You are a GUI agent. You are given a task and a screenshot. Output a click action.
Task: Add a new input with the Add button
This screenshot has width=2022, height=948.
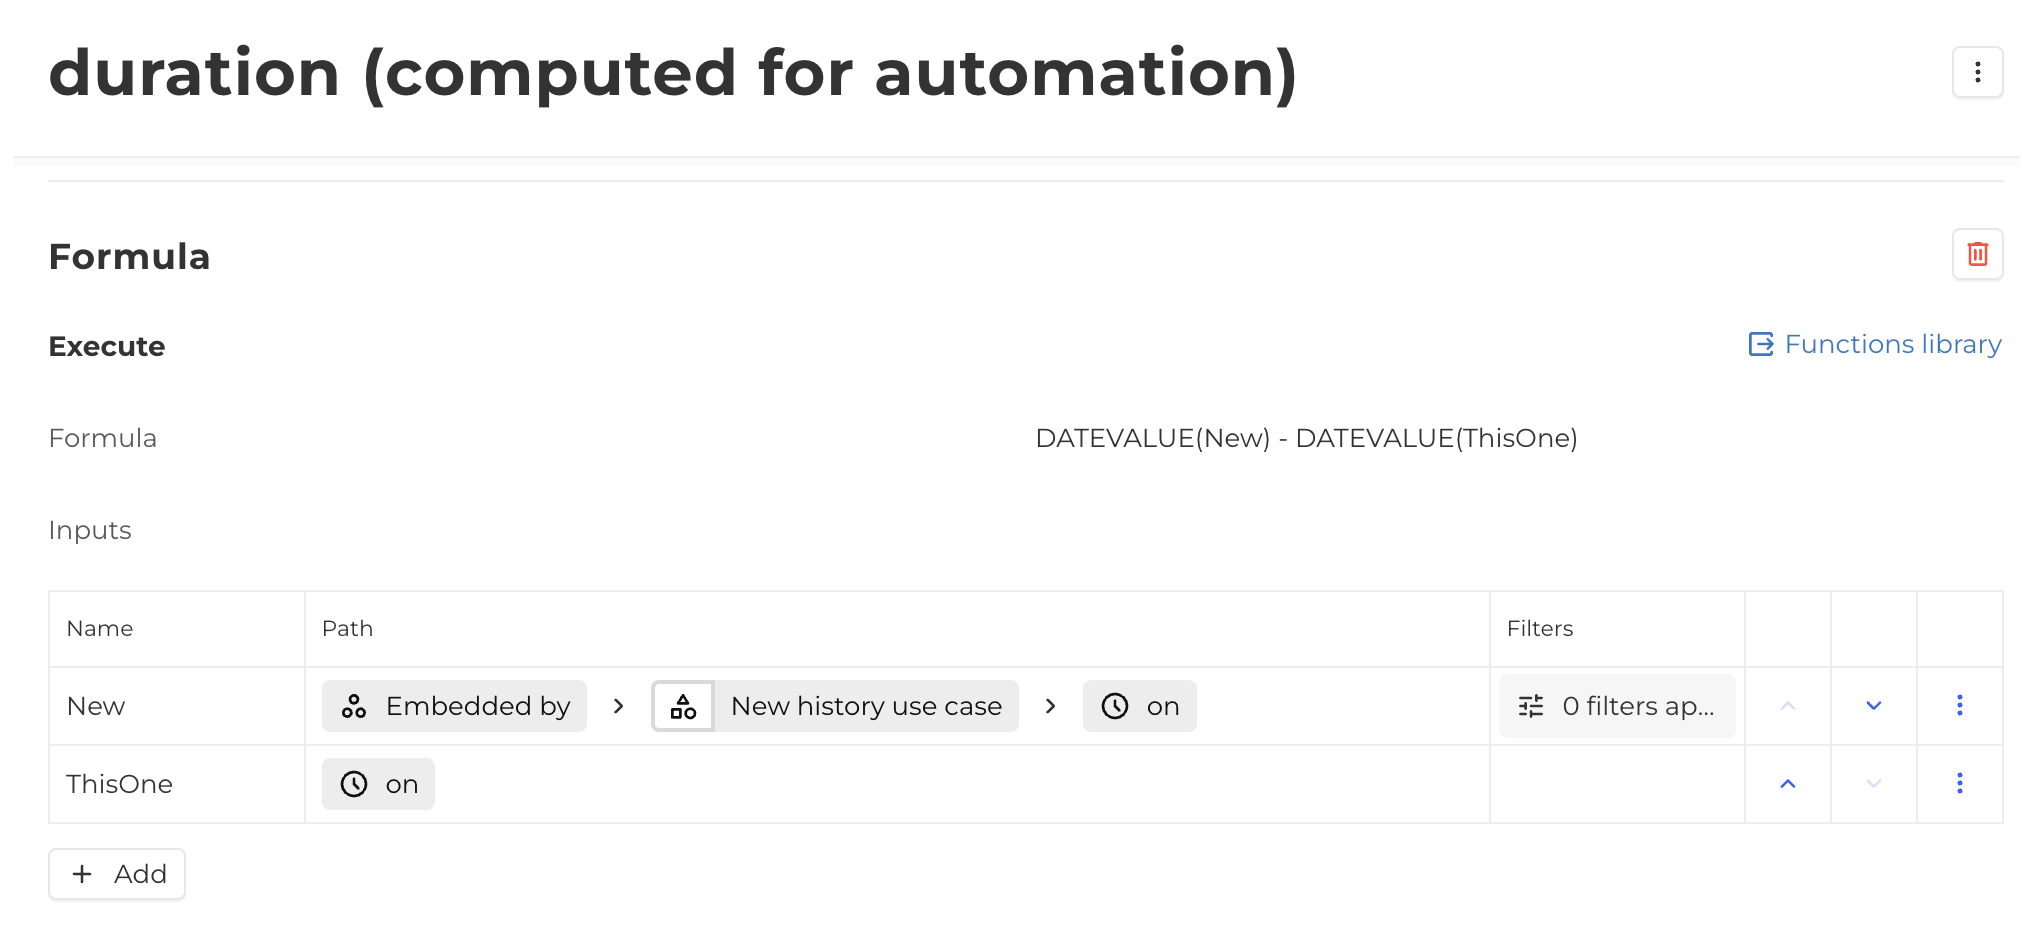coord(117,874)
